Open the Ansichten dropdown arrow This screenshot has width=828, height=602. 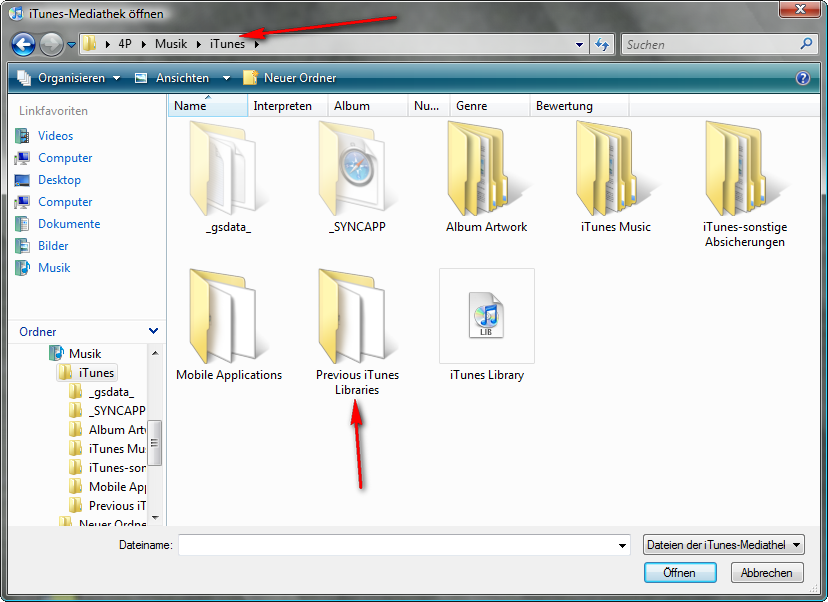pyautogui.click(x=227, y=78)
